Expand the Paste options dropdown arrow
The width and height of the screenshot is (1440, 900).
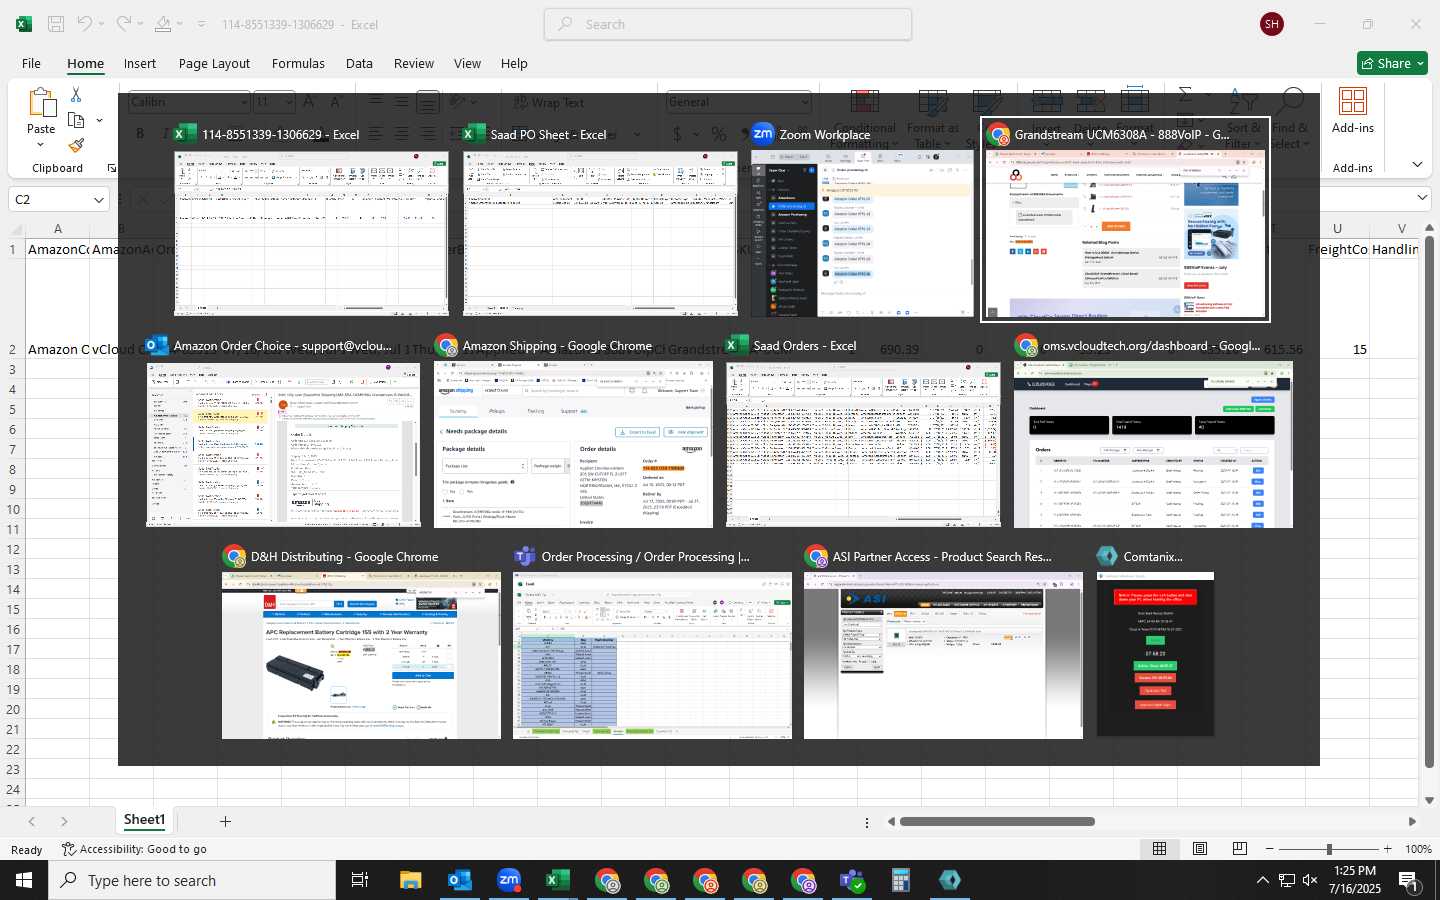pos(41,145)
